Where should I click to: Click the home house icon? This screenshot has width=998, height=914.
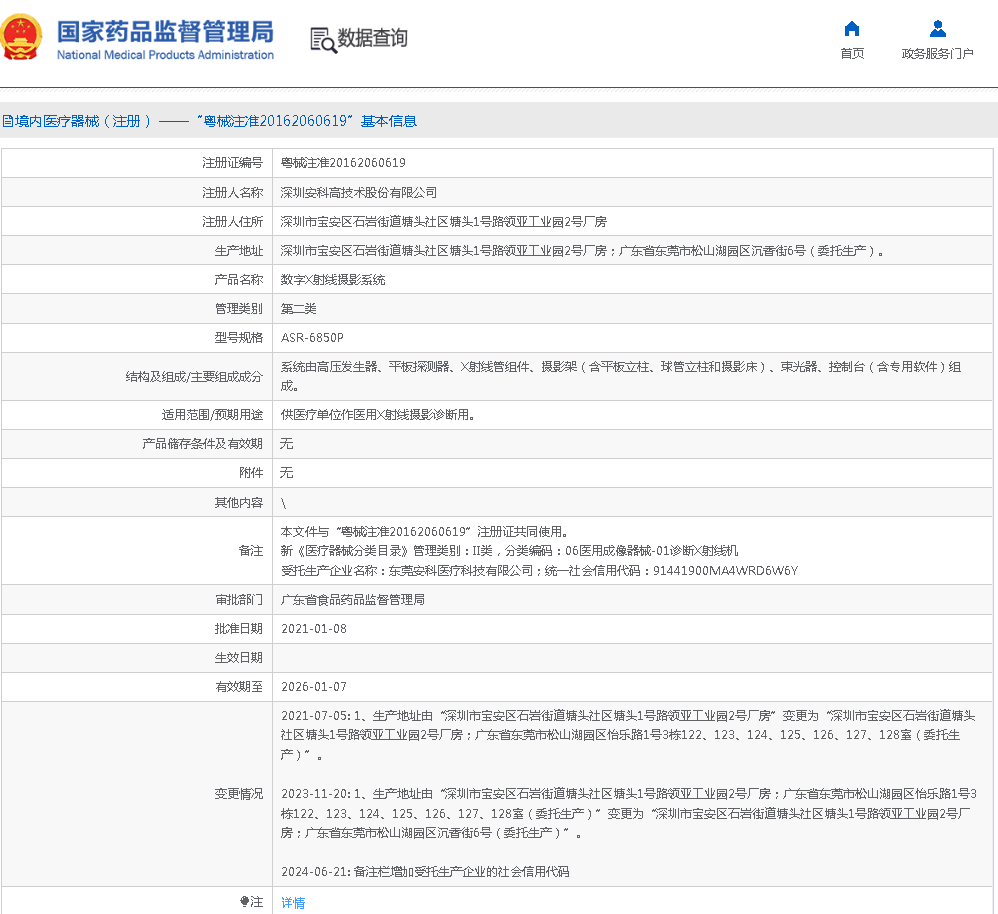(x=852, y=29)
